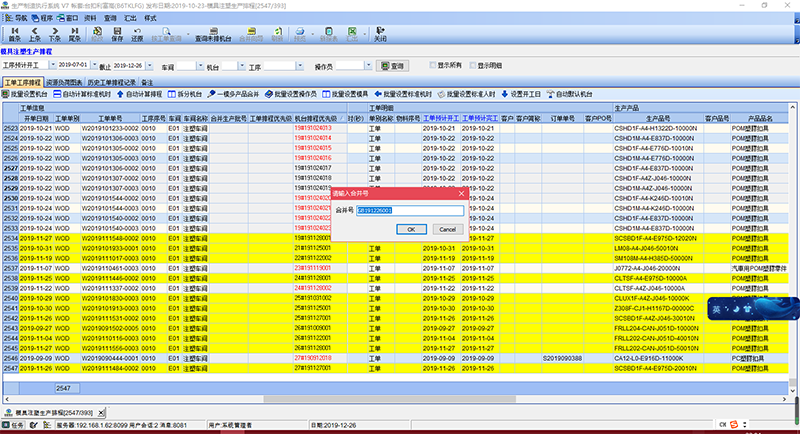Select cell W2019101233-0002
The image size is (800, 434).
(x=110, y=129)
